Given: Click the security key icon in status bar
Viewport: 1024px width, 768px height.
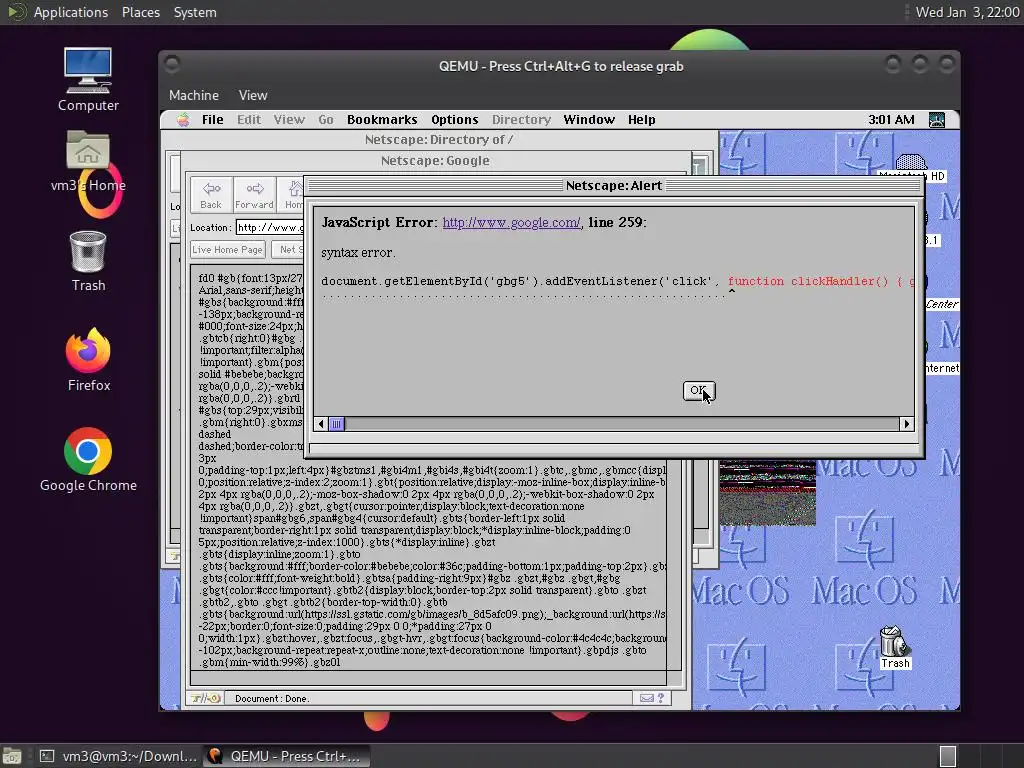Looking at the screenshot, I should [x=205, y=698].
